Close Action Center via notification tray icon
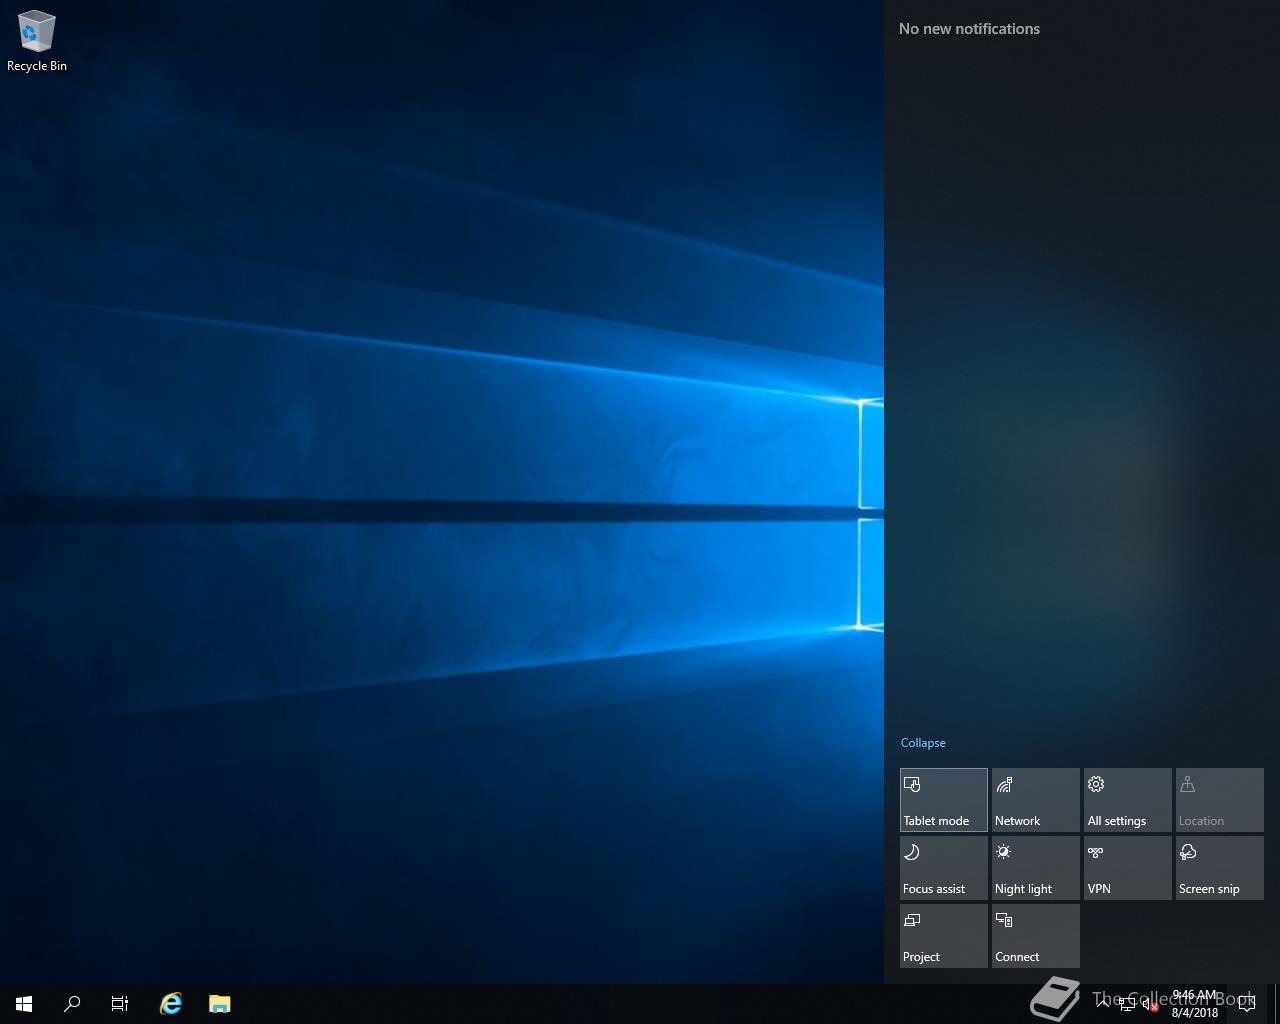The width and height of the screenshot is (1280, 1024). click(x=1247, y=1004)
